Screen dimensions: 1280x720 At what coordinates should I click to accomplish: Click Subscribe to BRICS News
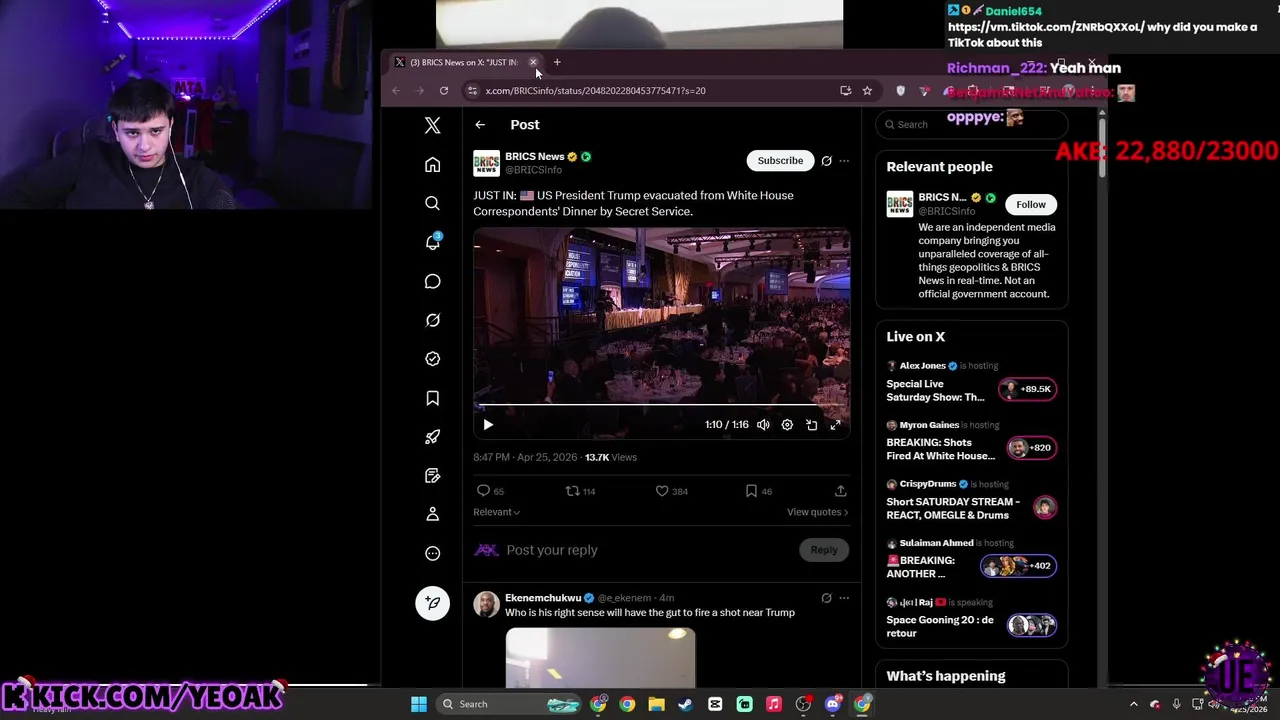click(780, 161)
